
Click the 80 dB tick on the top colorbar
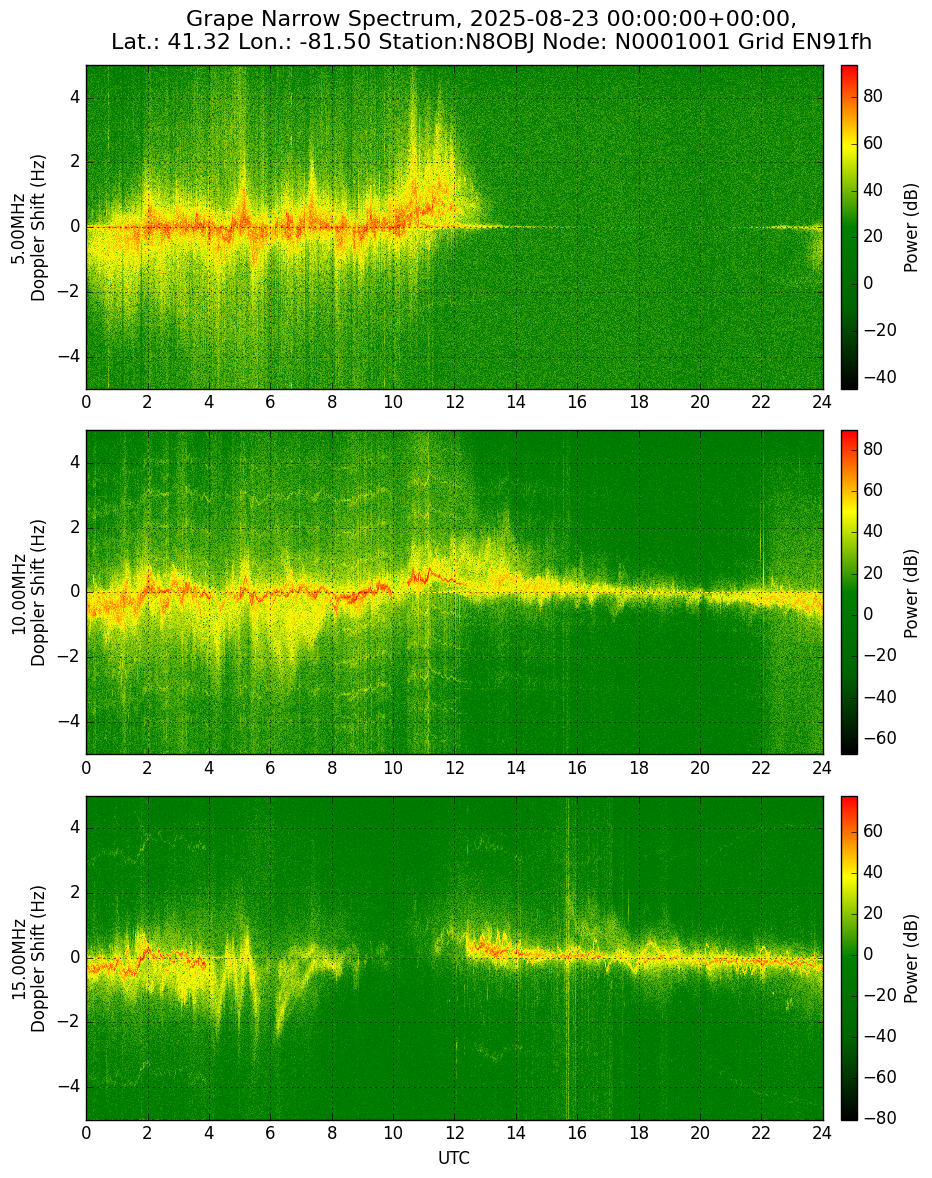coord(873,96)
